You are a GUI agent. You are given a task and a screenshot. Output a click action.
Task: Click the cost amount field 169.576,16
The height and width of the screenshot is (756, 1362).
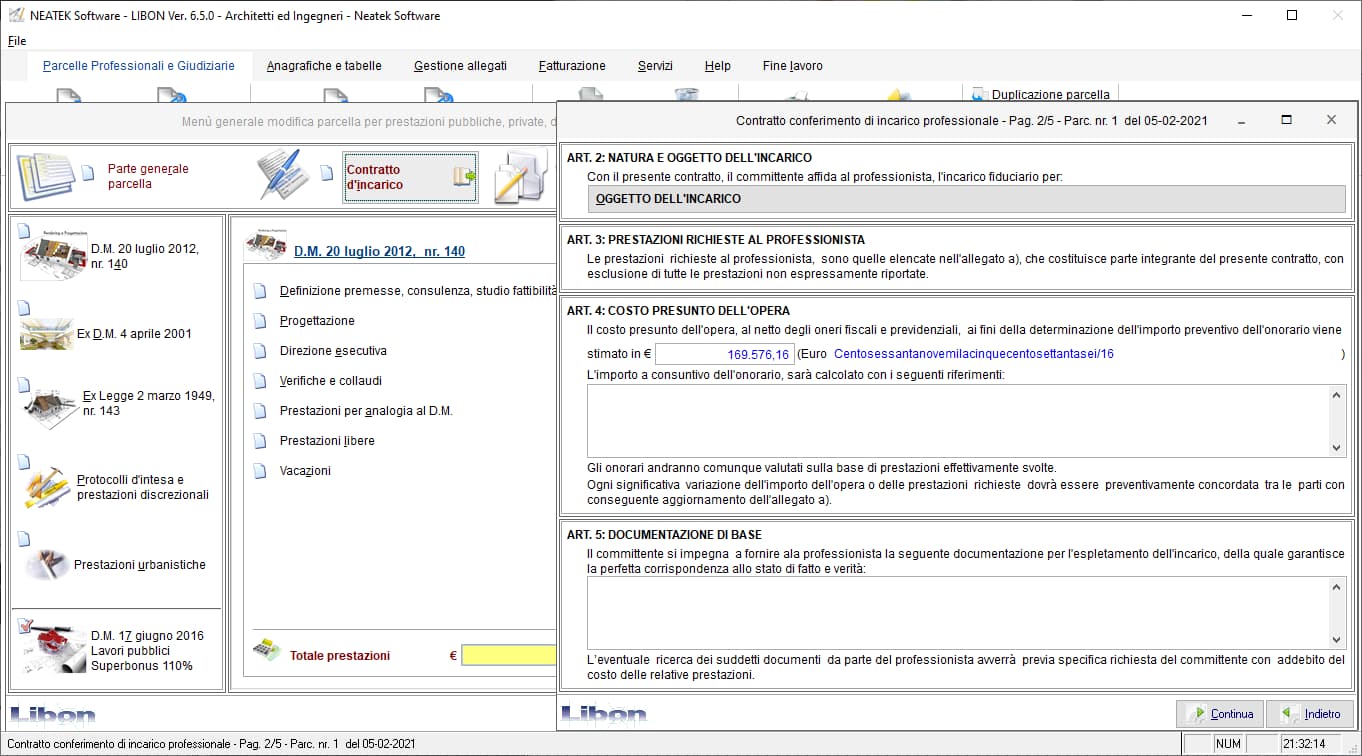coord(724,354)
